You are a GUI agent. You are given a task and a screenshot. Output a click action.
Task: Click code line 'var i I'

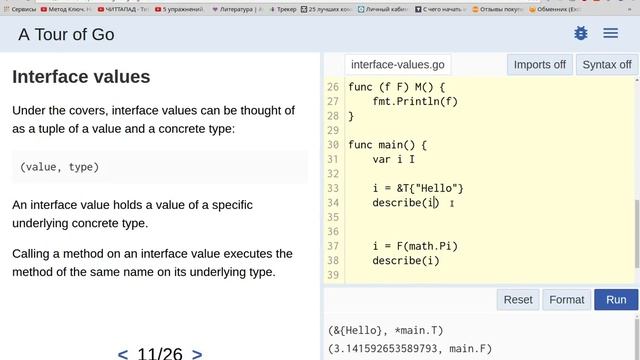click(x=393, y=159)
